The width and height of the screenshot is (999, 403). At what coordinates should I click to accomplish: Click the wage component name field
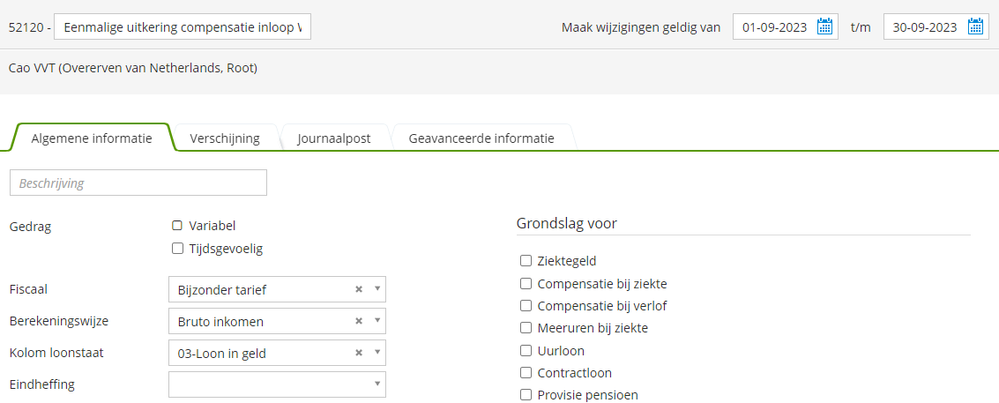click(182, 27)
